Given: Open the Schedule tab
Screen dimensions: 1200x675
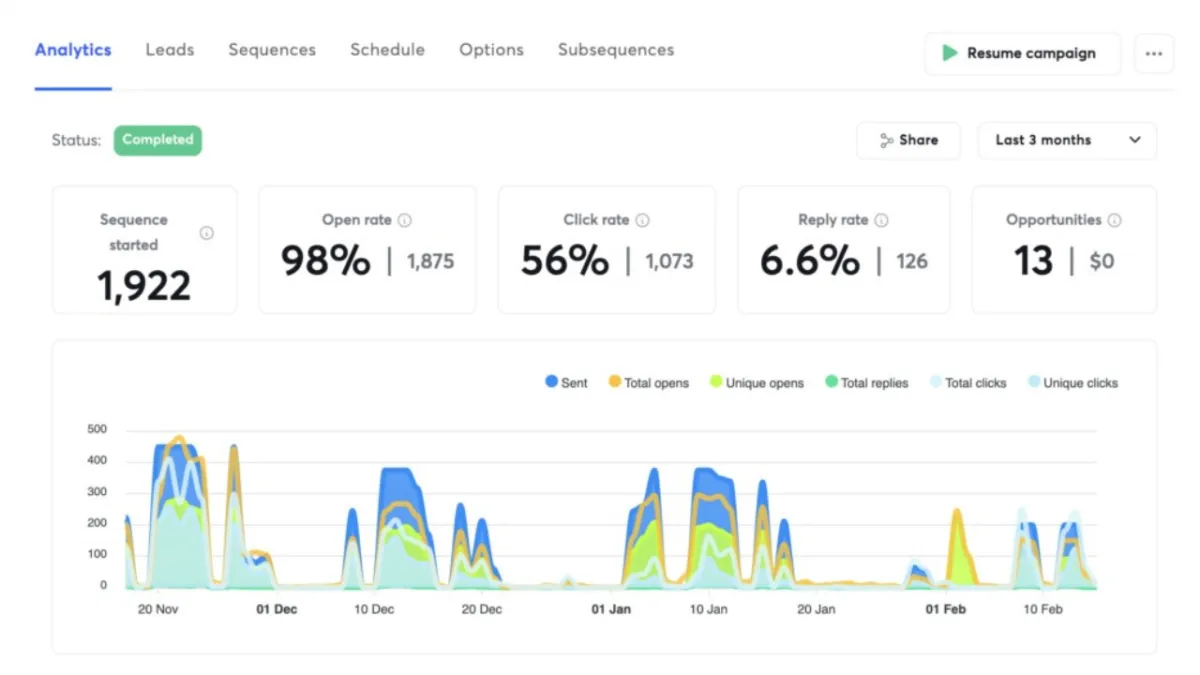Looking at the screenshot, I should coord(387,50).
